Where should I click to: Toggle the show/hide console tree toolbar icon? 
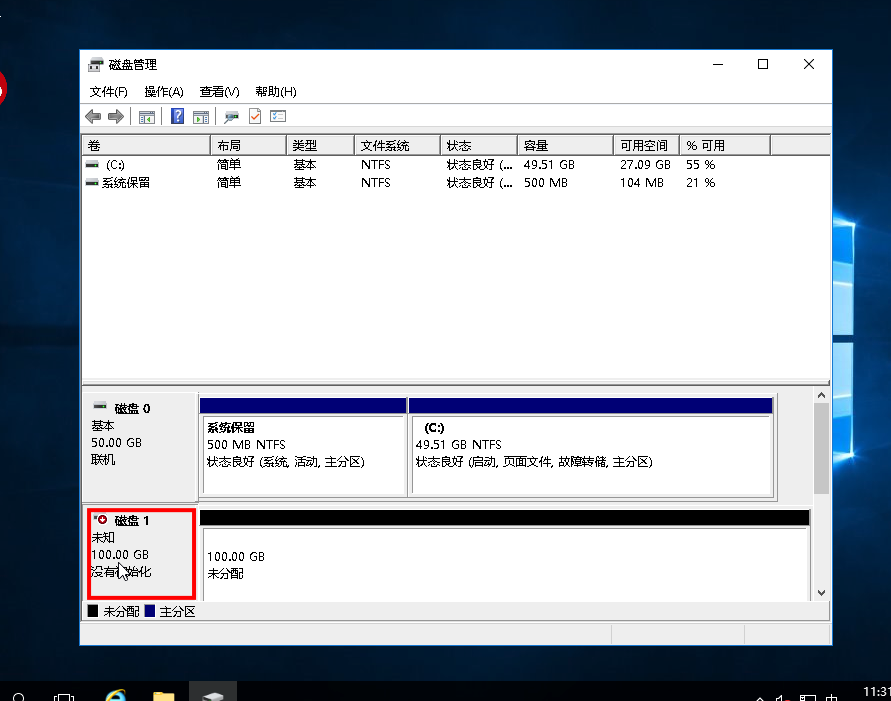[147, 117]
